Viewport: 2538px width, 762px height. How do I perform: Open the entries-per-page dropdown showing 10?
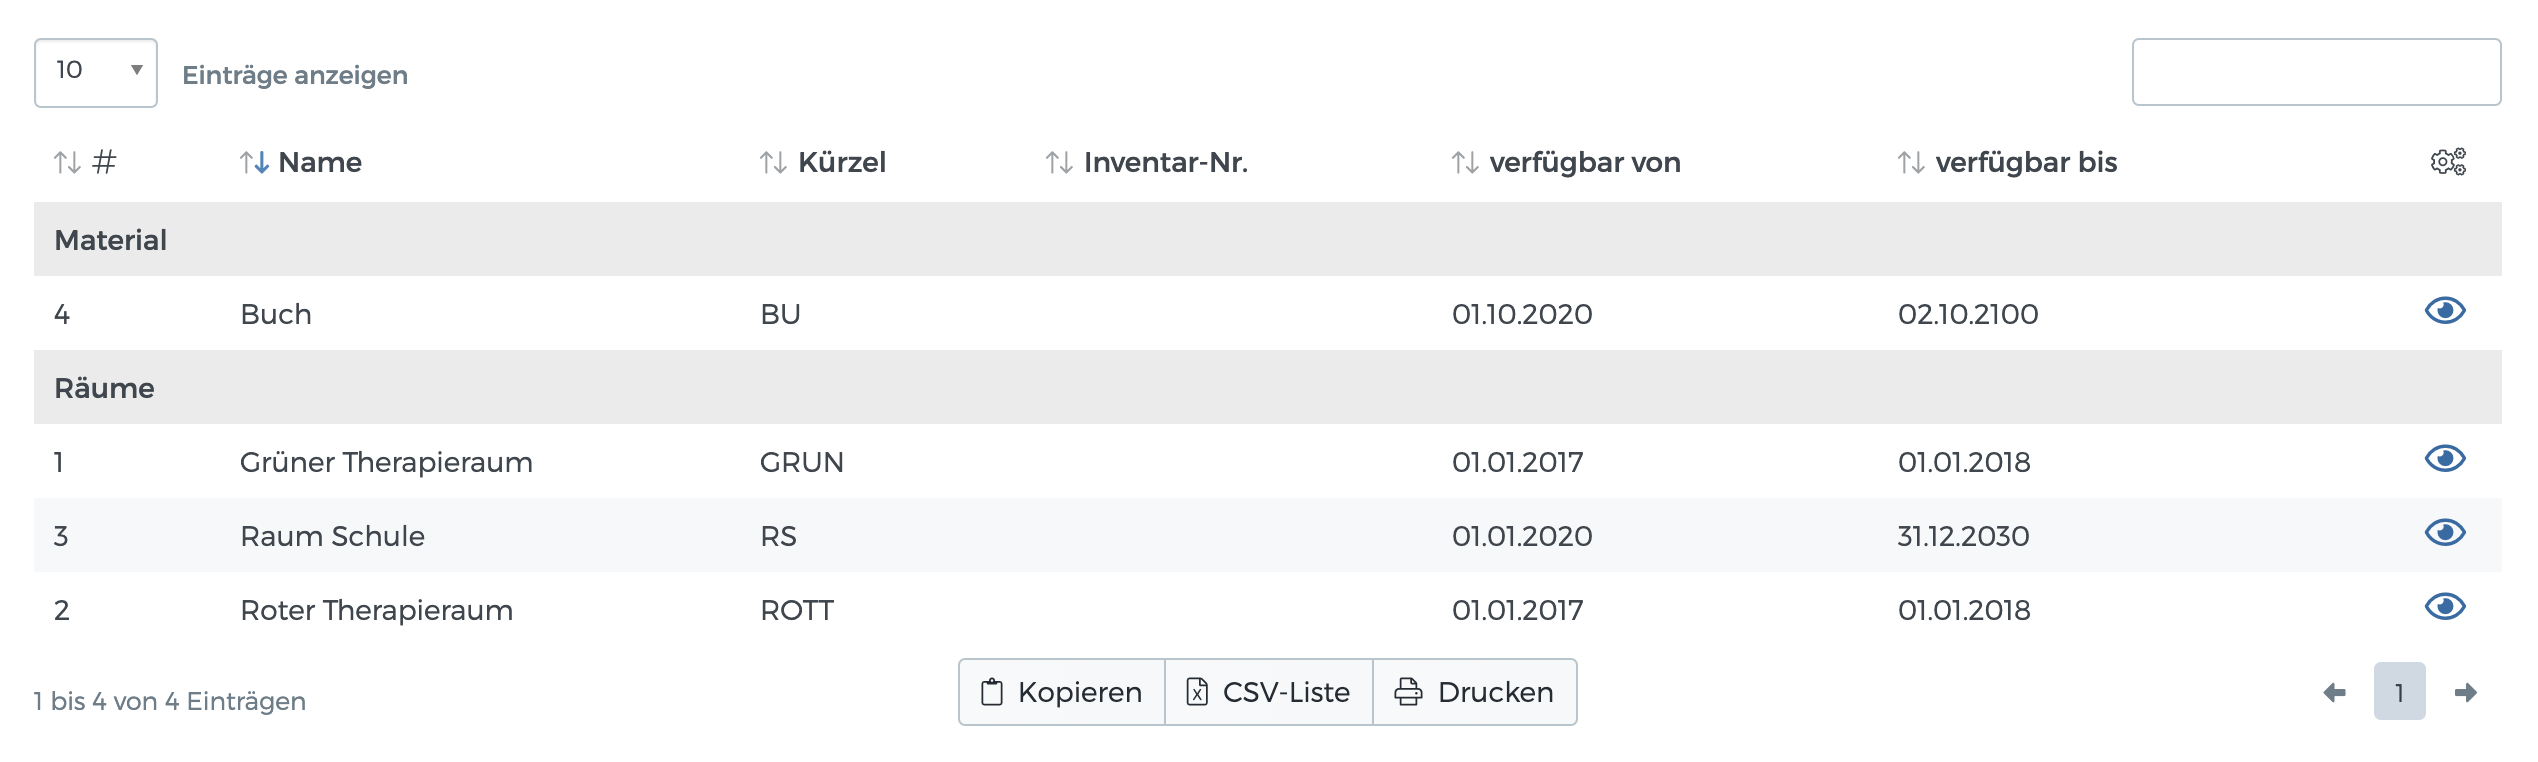[x=96, y=72]
